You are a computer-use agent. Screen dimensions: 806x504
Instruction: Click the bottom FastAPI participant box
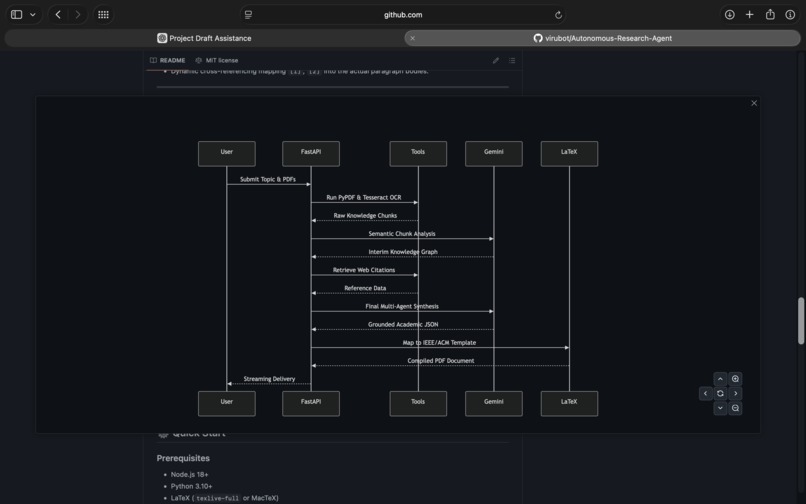pos(311,404)
